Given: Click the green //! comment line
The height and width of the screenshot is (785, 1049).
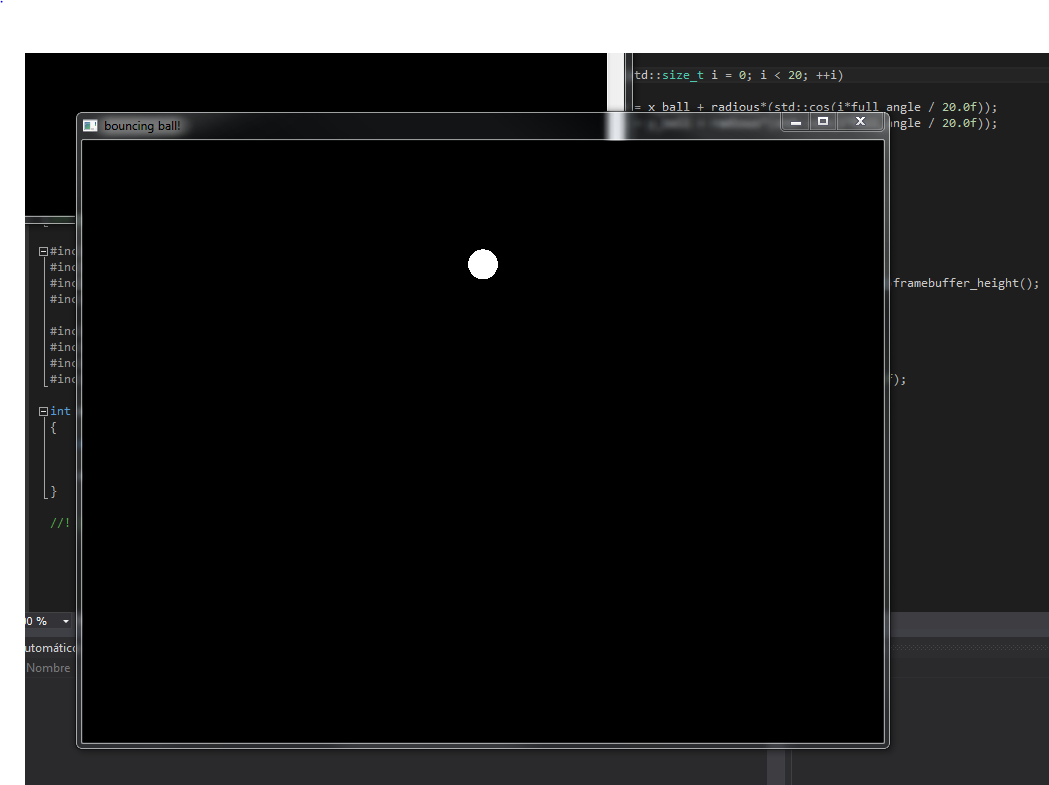Looking at the screenshot, I should tap(60, 523).
